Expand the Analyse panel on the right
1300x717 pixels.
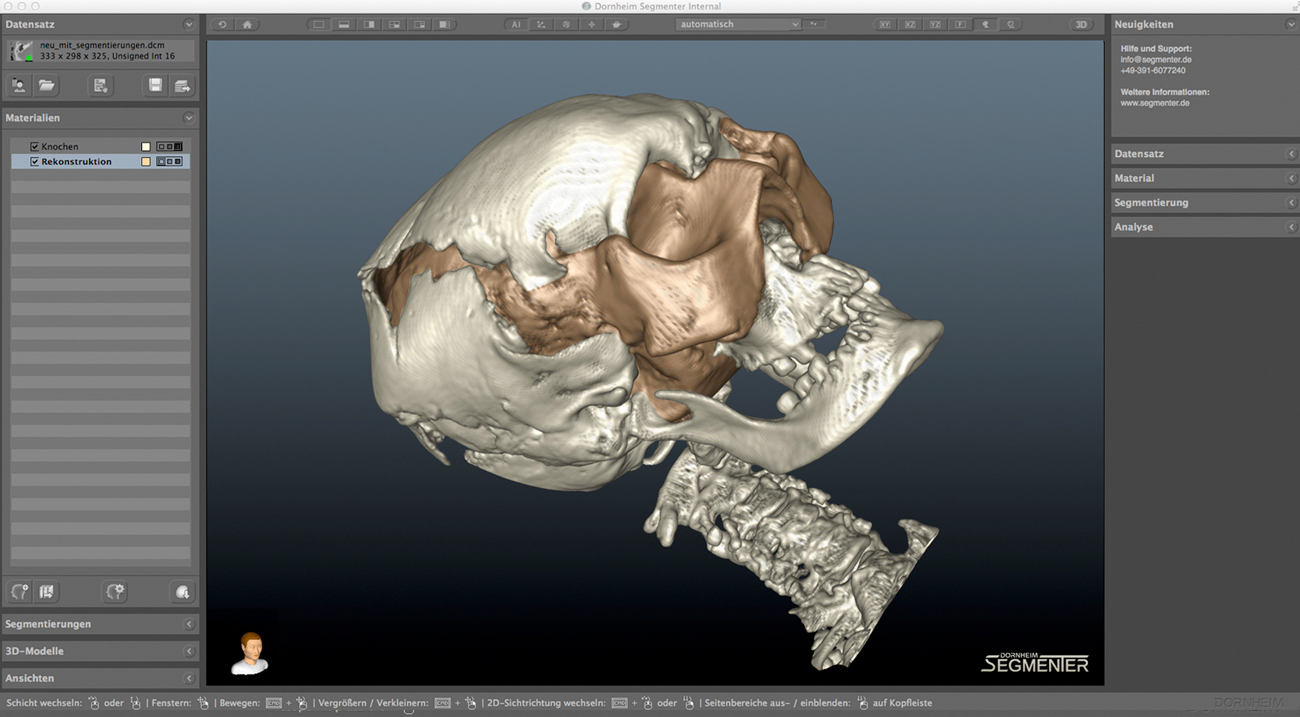1204,227
